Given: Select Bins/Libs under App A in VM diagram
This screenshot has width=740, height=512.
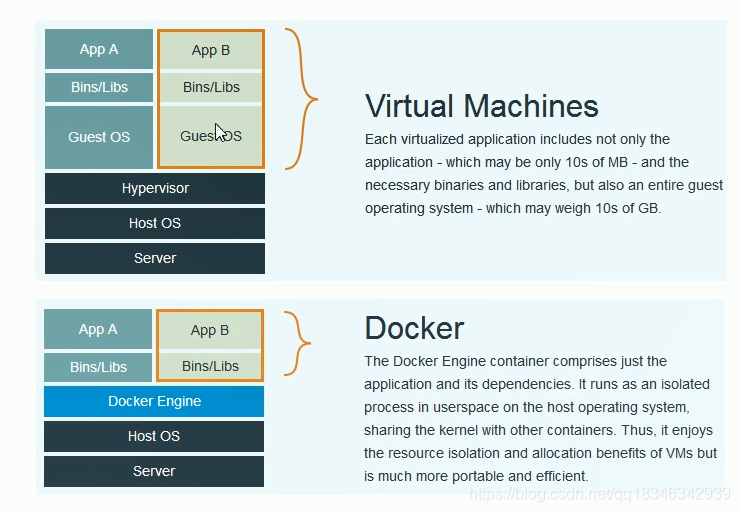Looking at the screenshot, I should 99,87.
